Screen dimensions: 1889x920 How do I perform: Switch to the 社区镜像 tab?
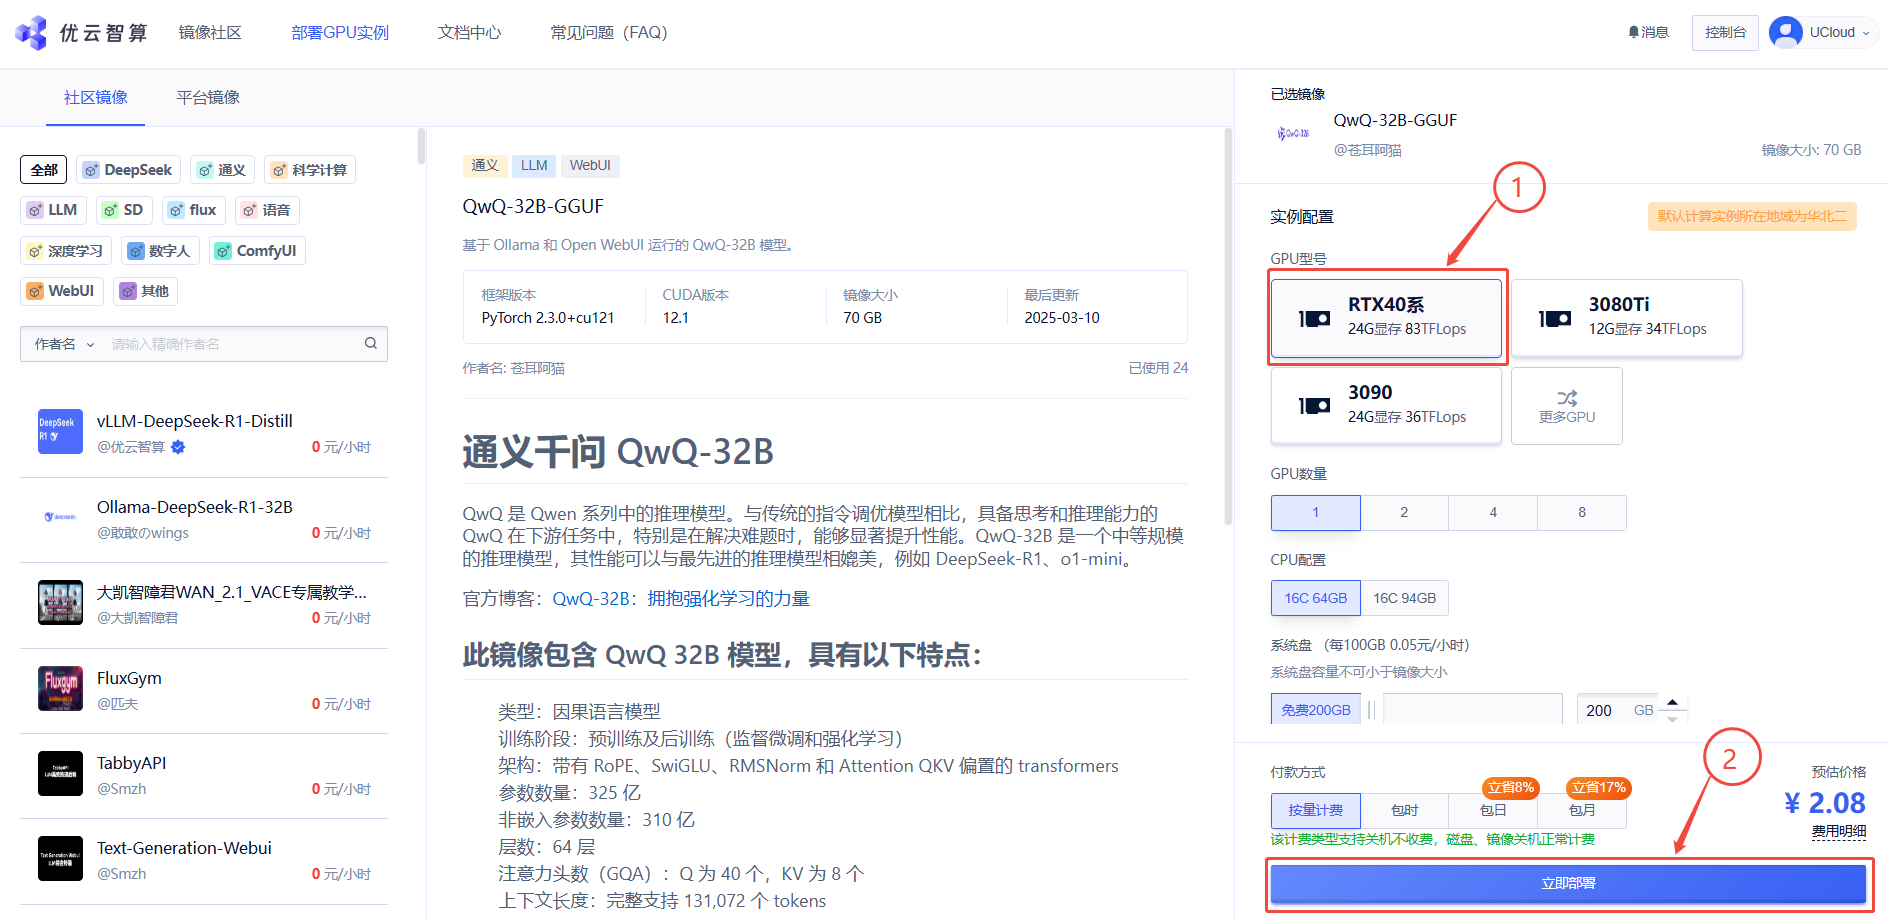click(x=96, y=97)
